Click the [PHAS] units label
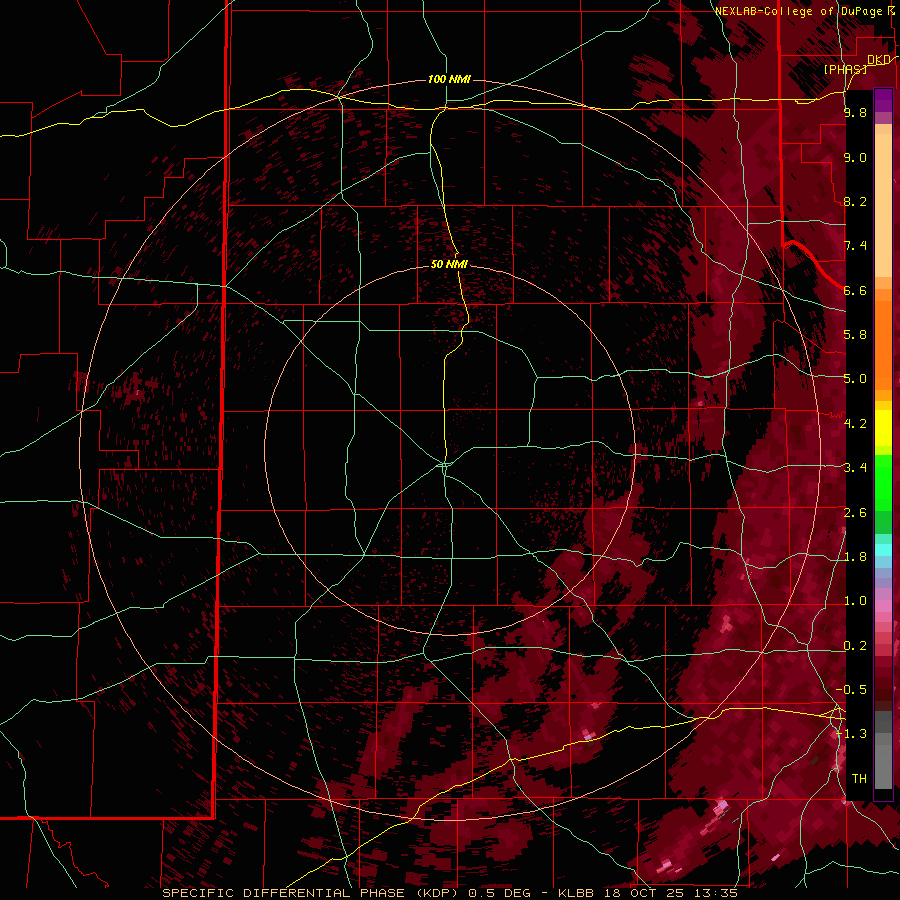 [x=845, y=69]
